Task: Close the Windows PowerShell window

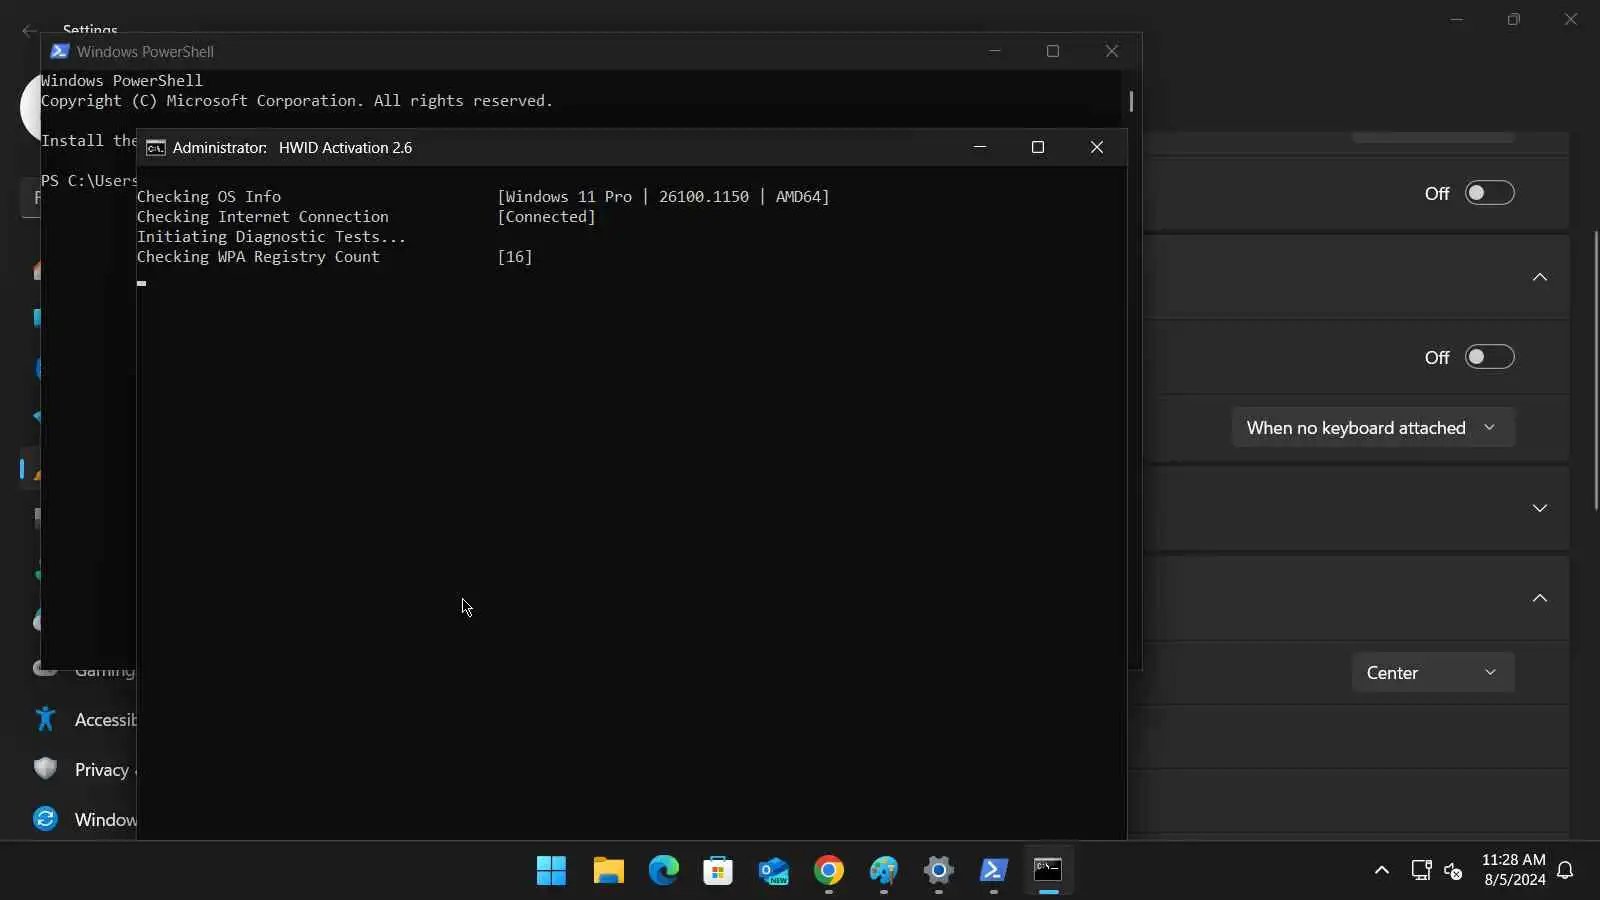Action: [x=1112, y=51]
